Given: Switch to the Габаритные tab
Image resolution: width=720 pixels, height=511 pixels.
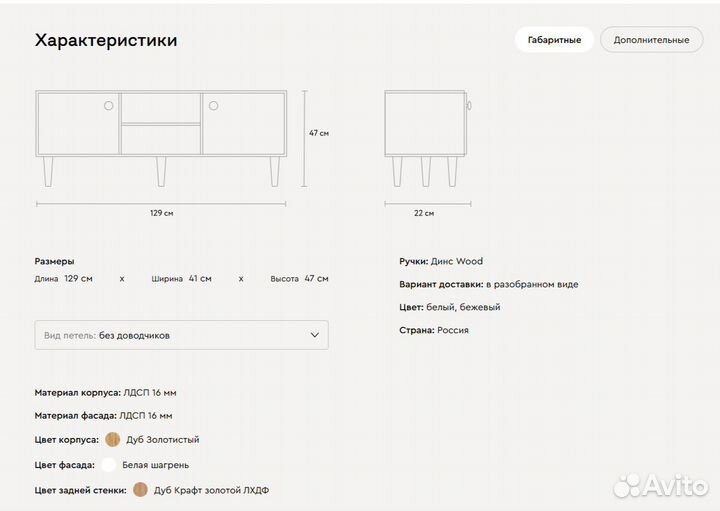Looking at the screenshot, I should point(554,40).
